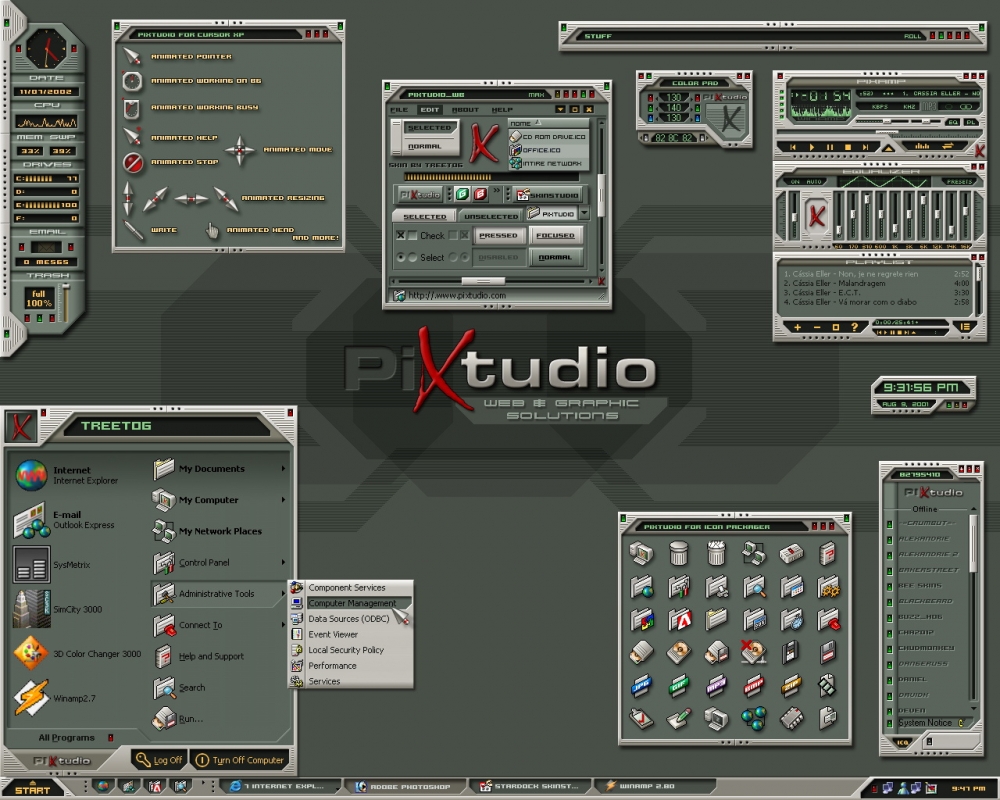This screenshot has width=1000, height=800.
Task: Open the Pixtudio combo box dropdown arrow
Action: 584,214
